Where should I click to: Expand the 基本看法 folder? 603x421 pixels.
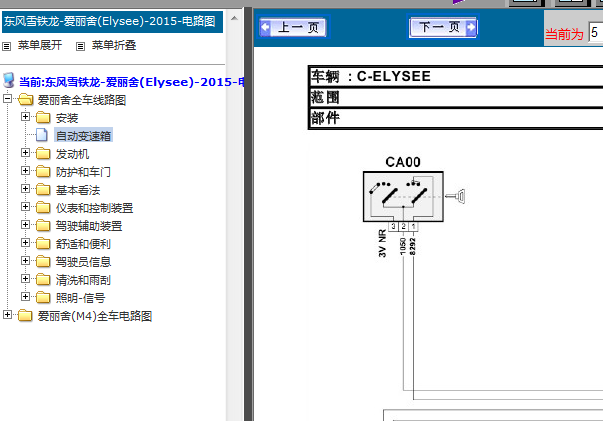25,188
